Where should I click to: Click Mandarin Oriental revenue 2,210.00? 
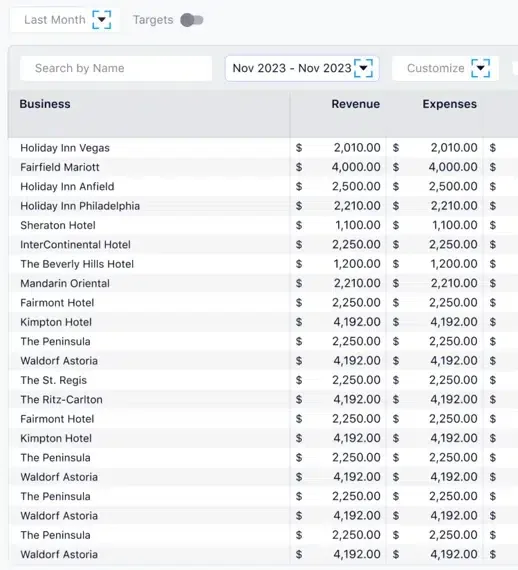coord(357,283)
